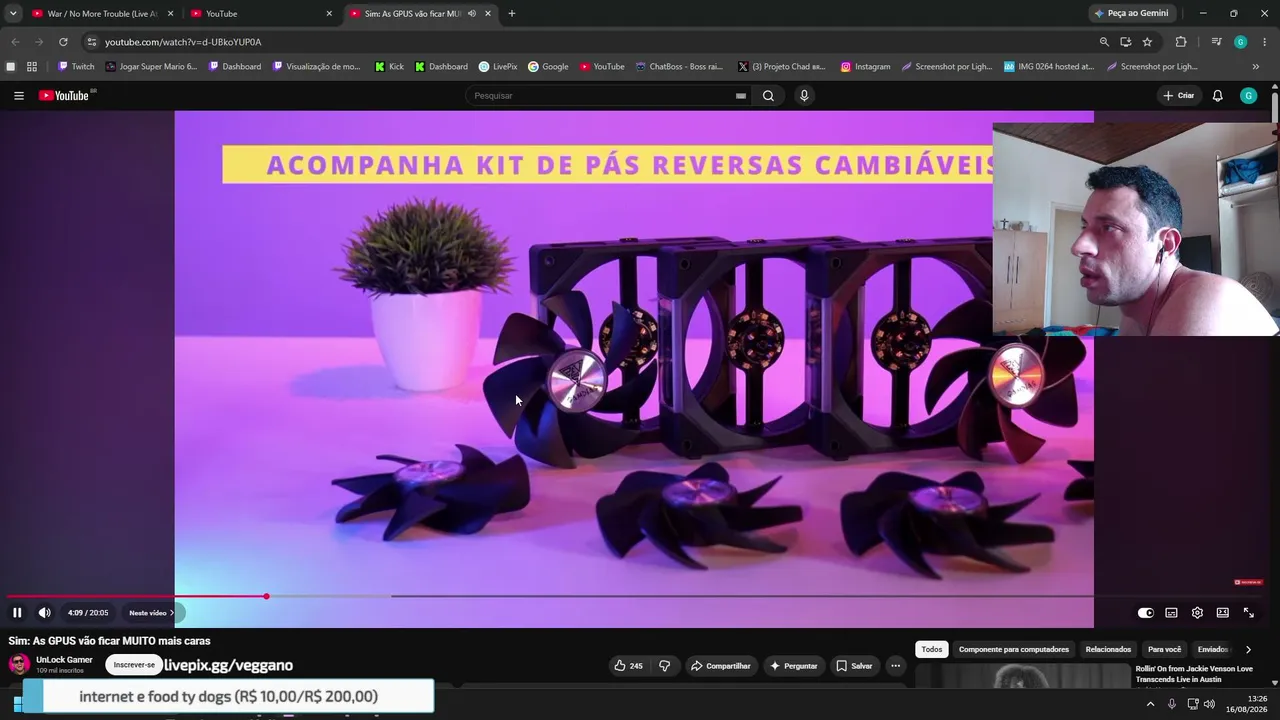
Task: Select the 'Relacionados' filter chip
Action: click(x=1108, y=650)
